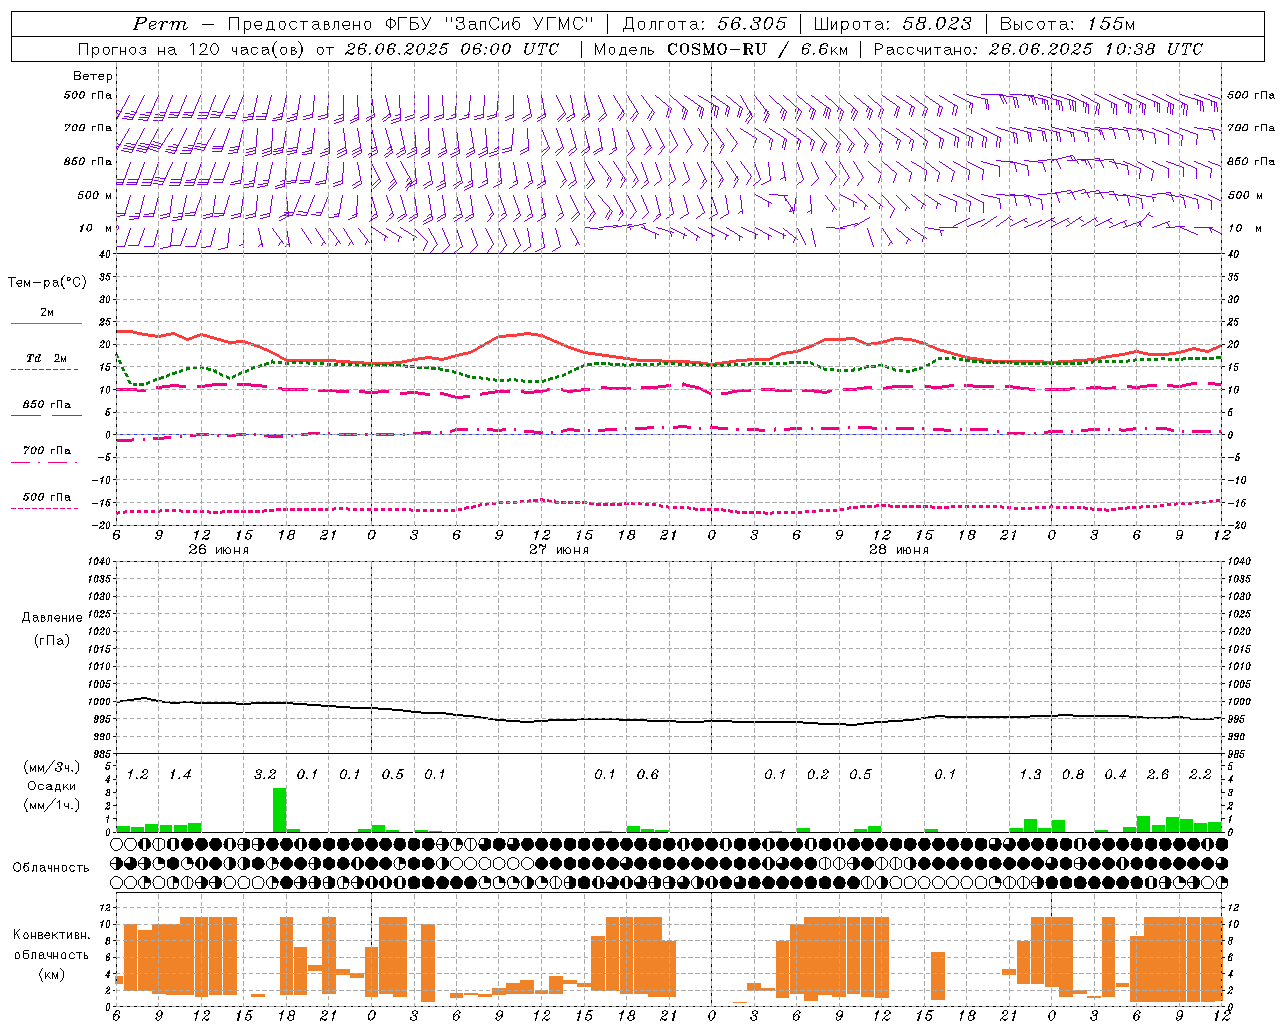This screenshot has width=1280, height=1024.
Task: Click the 1.2 precipitation total
Action: [138, 774]
